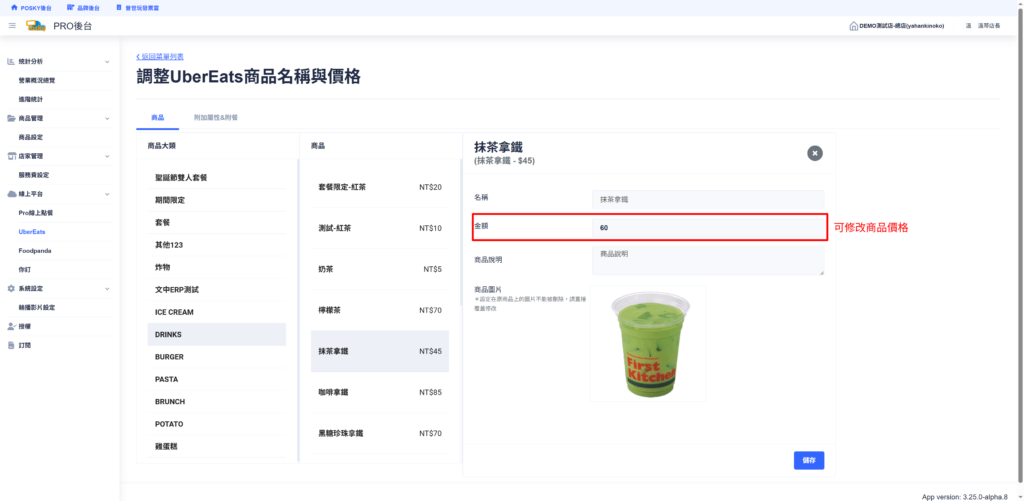Click the PRO後台 logo icon
This screenshot has width=1024, height=501.
[36, 25]
